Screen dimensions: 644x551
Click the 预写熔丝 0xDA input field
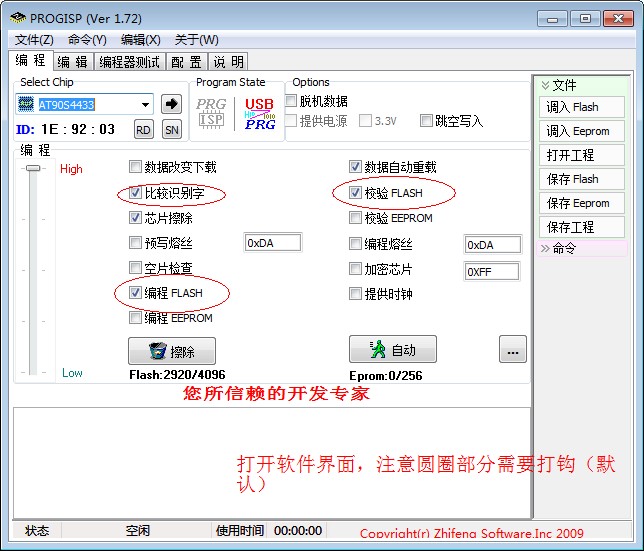(x=273, y=243)
